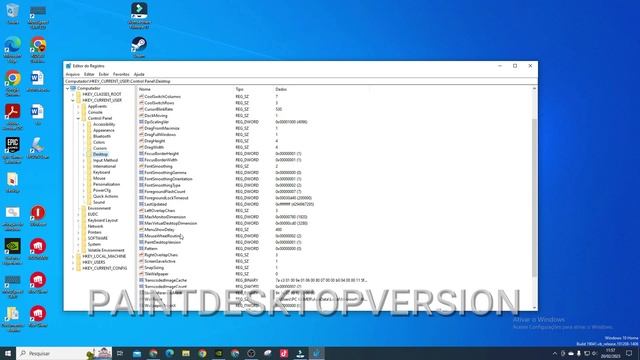Click the Registry Editor title bar icon

coord(68,66)
